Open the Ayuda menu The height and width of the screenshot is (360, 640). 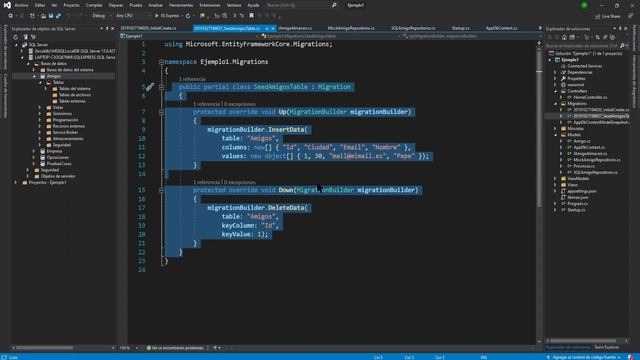coord(253,5)
